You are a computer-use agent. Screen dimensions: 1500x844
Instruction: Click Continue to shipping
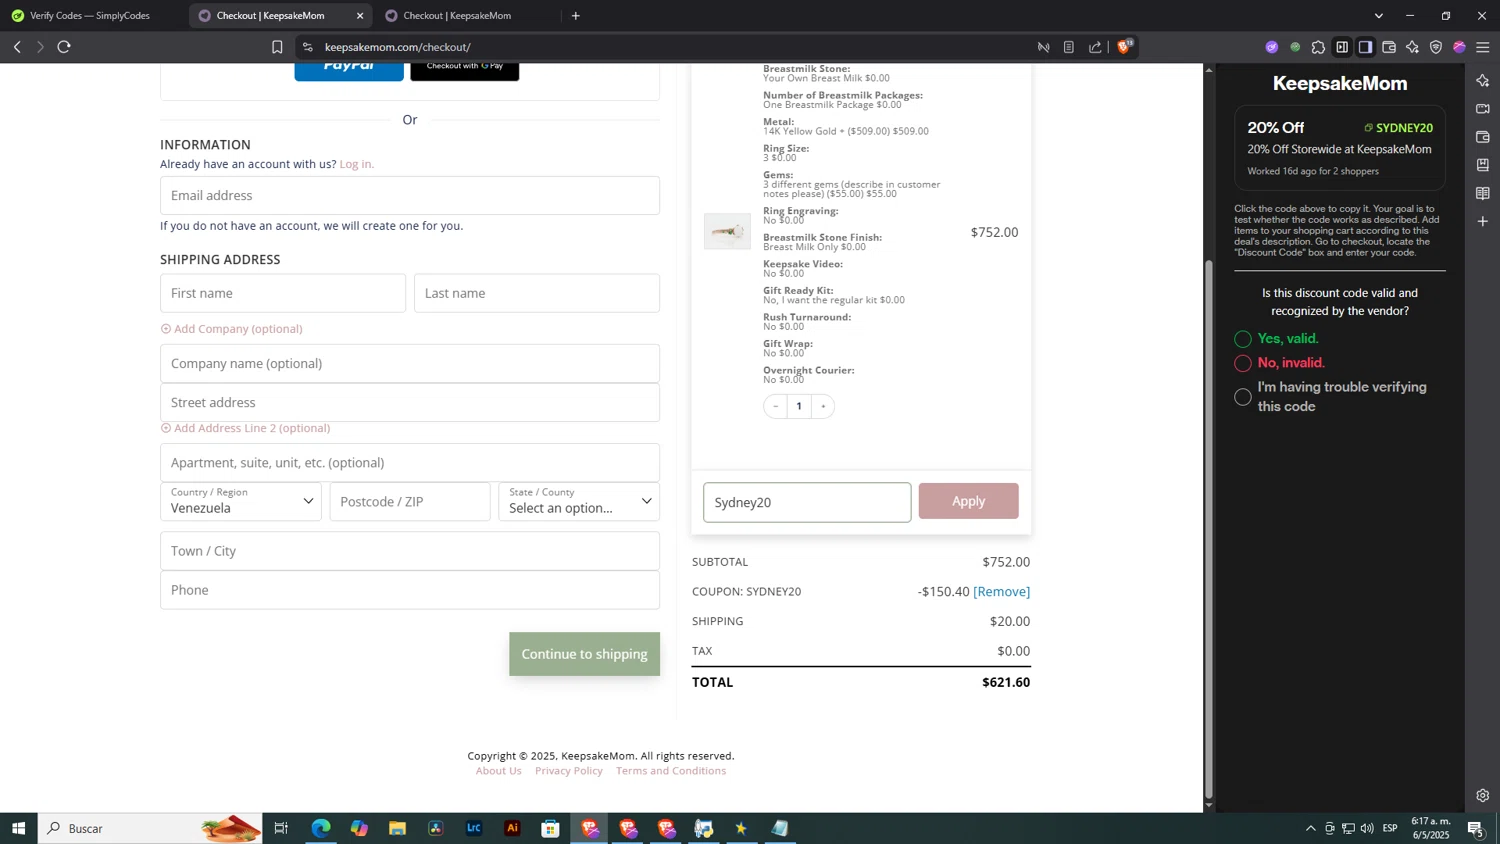(x=584, y=654)
